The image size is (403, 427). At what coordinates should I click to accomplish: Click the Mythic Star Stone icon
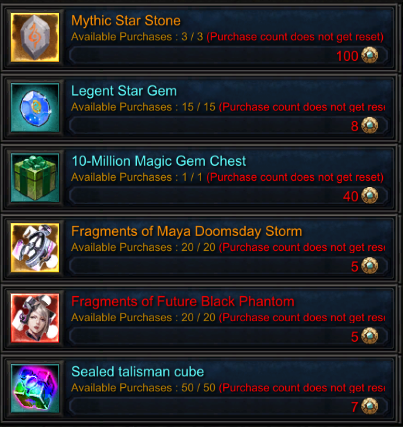coord(35,37)
